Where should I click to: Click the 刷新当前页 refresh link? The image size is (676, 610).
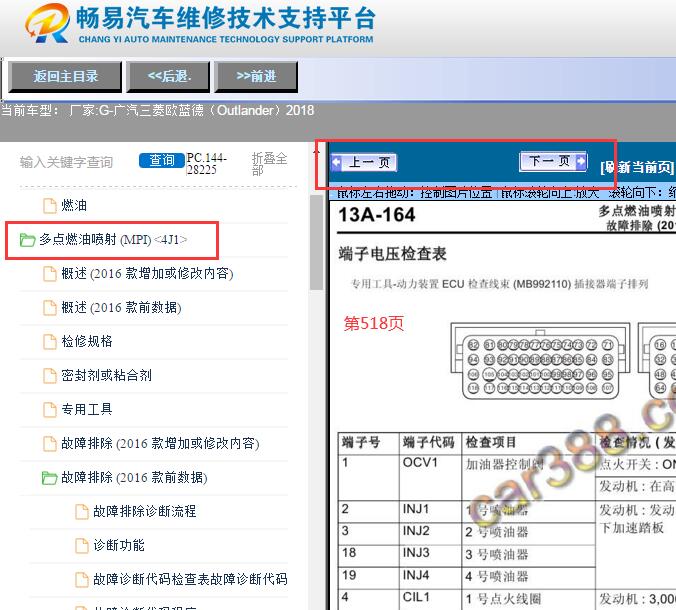click(637, 167)
